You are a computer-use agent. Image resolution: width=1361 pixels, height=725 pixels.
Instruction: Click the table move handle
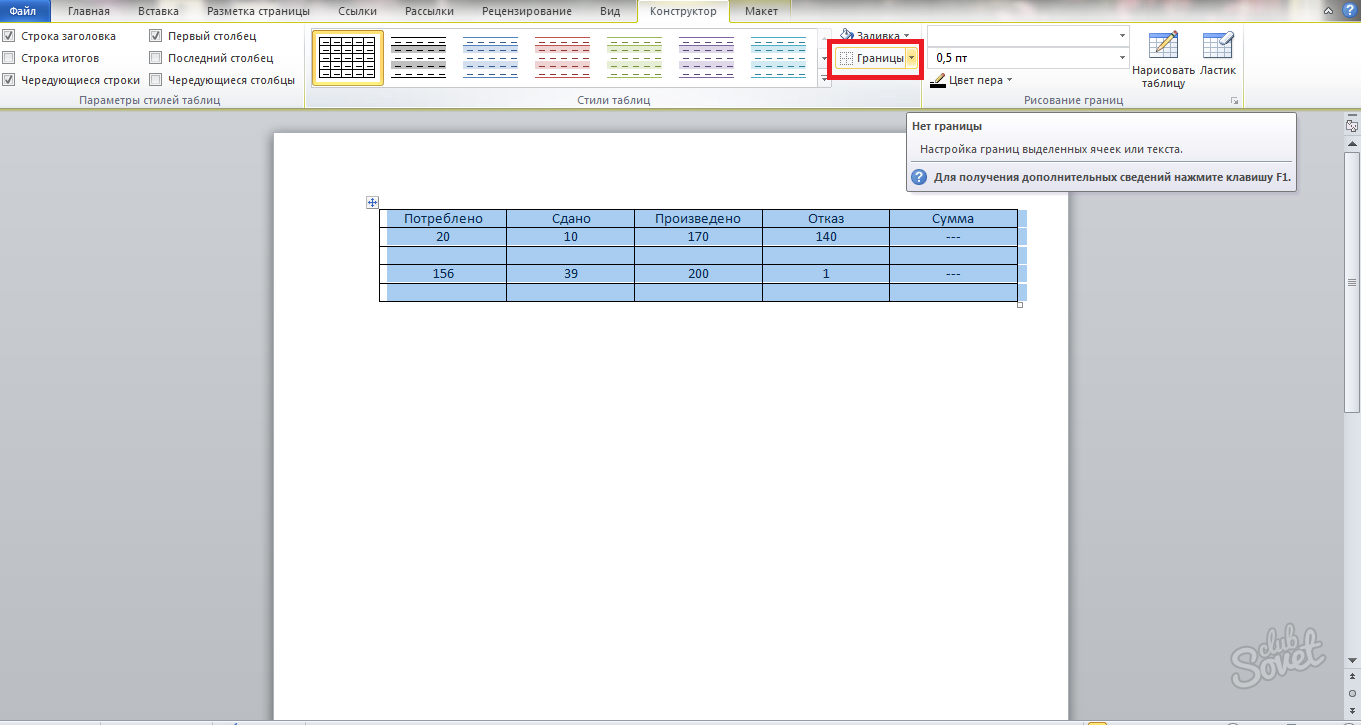coord(372,202)
